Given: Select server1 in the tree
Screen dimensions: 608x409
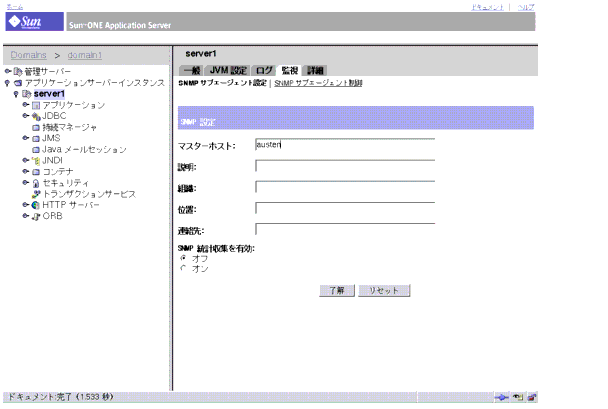Looking at the screenshot, I should (49, 94).
